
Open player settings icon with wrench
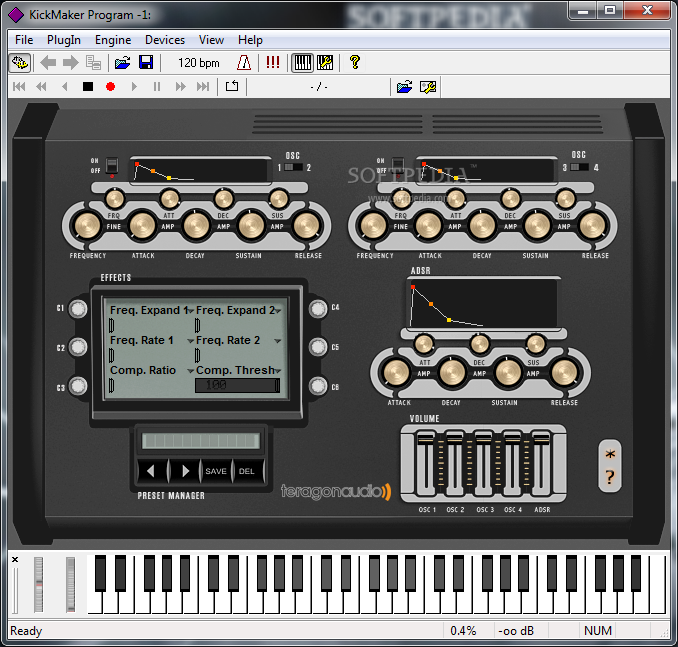point(428,87)
